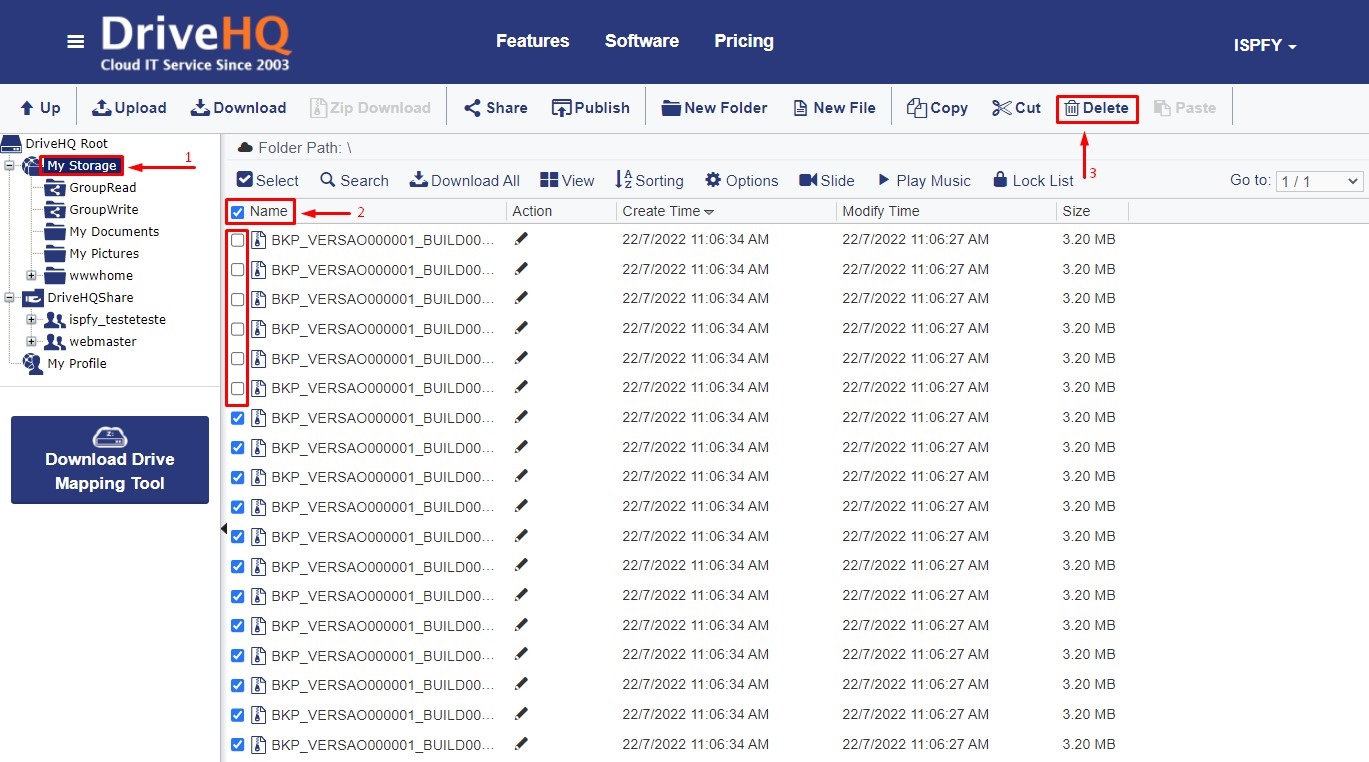Collapse the left sidebar panel arrow

click(x=224, y=528)
